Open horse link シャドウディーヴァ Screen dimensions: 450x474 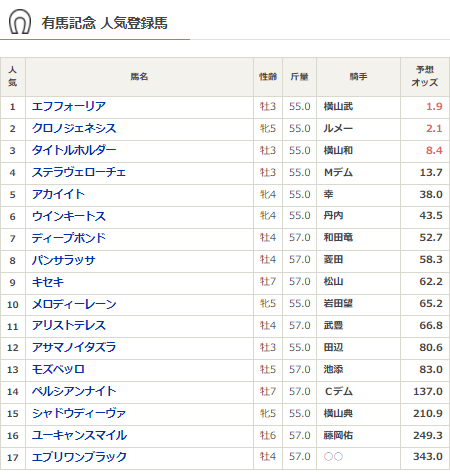click(x=79, y=414)
